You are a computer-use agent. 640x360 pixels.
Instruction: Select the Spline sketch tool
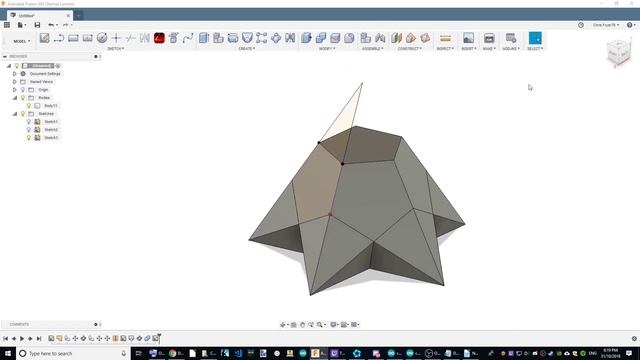point(188,38)
